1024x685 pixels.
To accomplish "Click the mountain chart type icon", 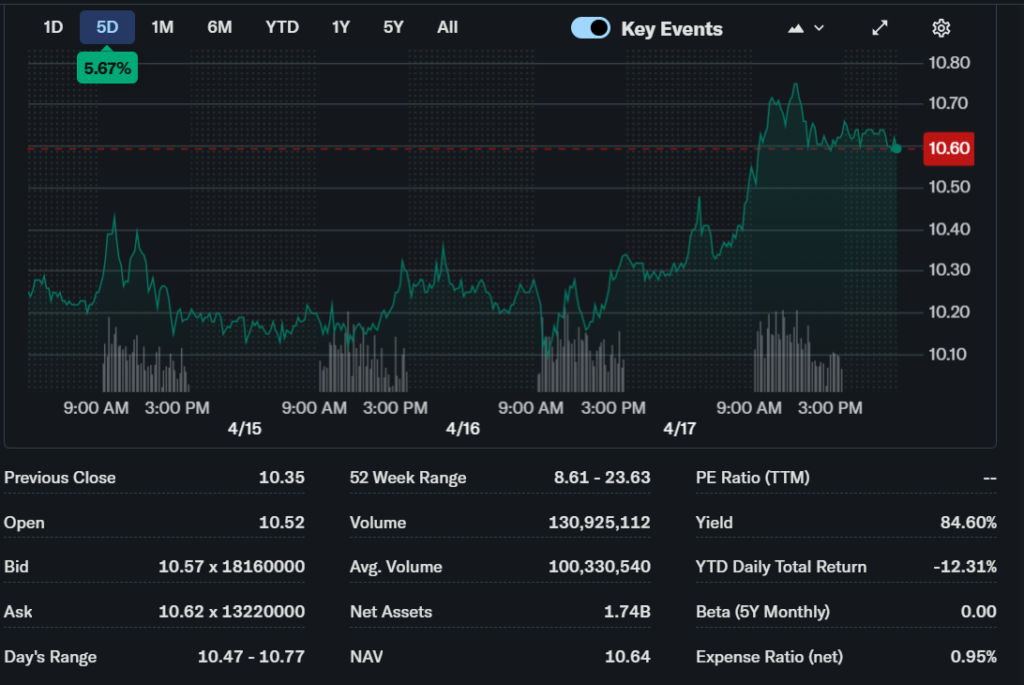I will pyautogui.click(x=796, y=28).
